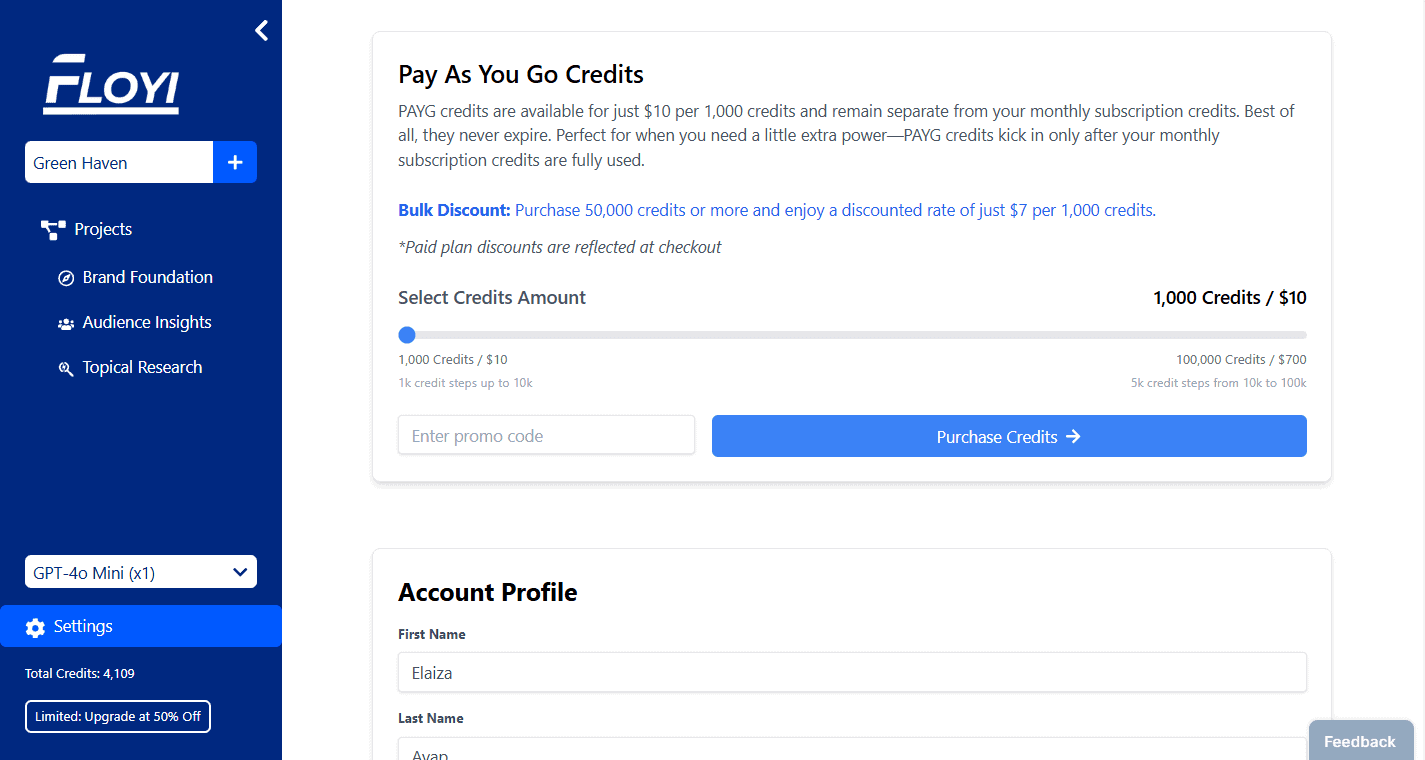Open Topical Research section
This screenshot has height=760, width=1425.
142,367
